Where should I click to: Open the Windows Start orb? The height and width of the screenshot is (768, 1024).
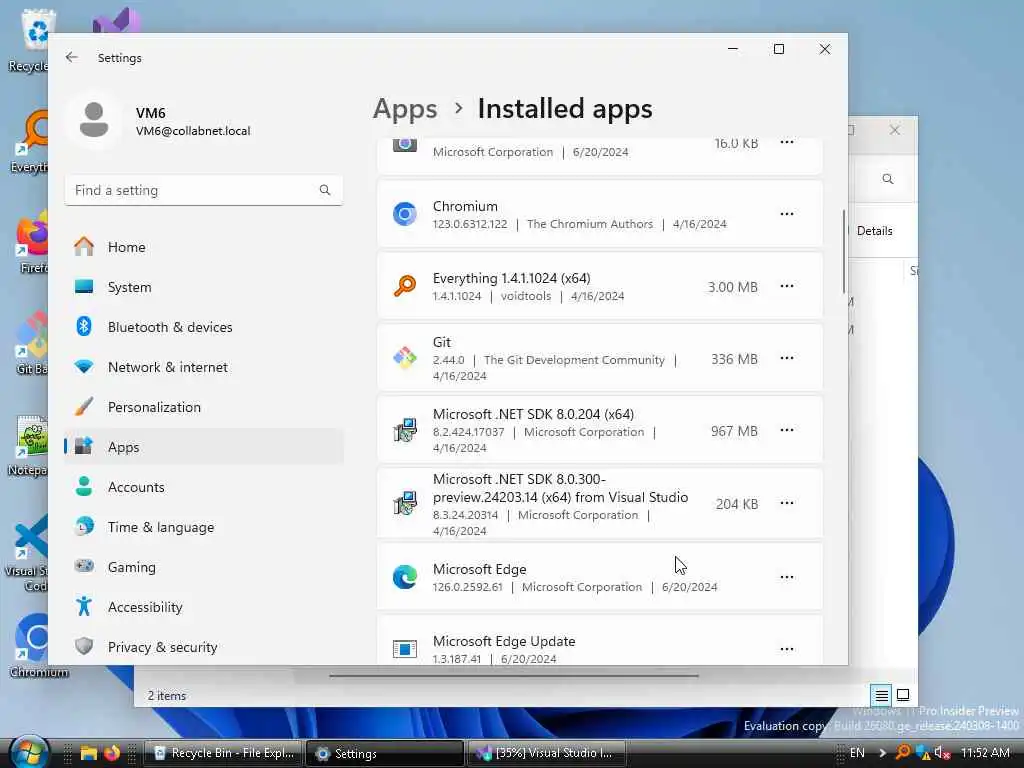click(x=29, y=752)
